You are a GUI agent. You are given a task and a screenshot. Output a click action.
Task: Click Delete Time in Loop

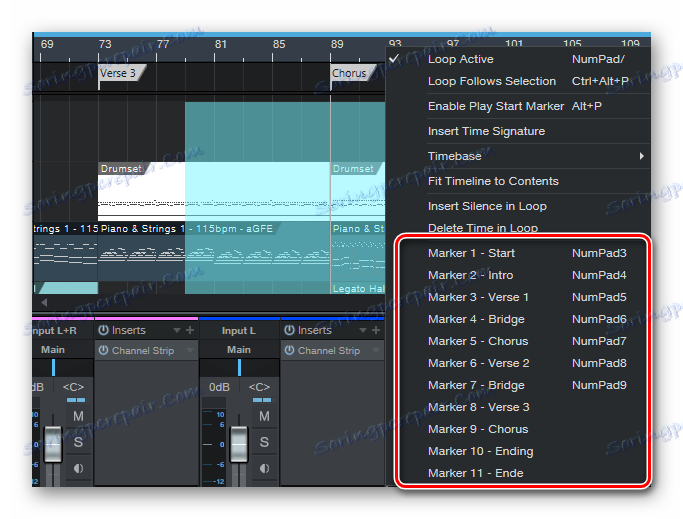click(518, 227)
